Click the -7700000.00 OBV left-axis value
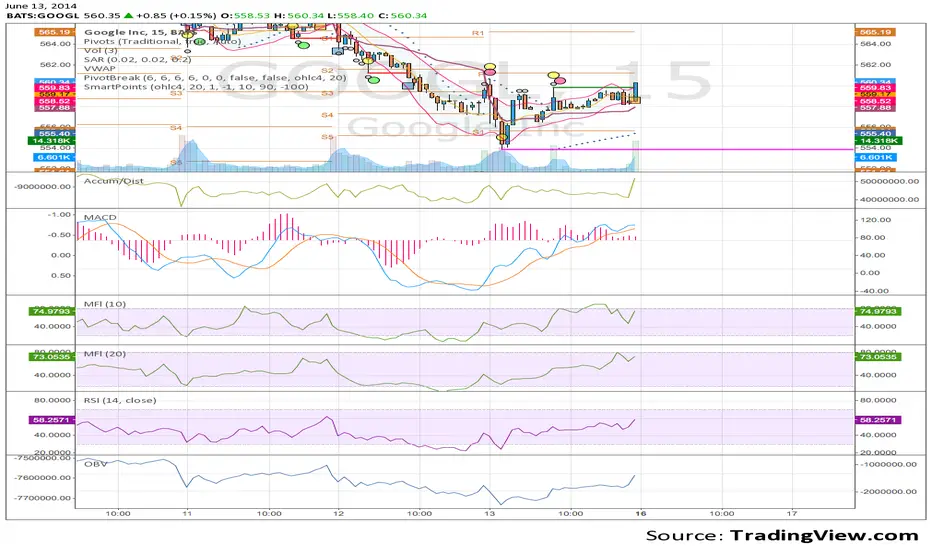This screenshot has height=550, width=932. tap(45, 498)
